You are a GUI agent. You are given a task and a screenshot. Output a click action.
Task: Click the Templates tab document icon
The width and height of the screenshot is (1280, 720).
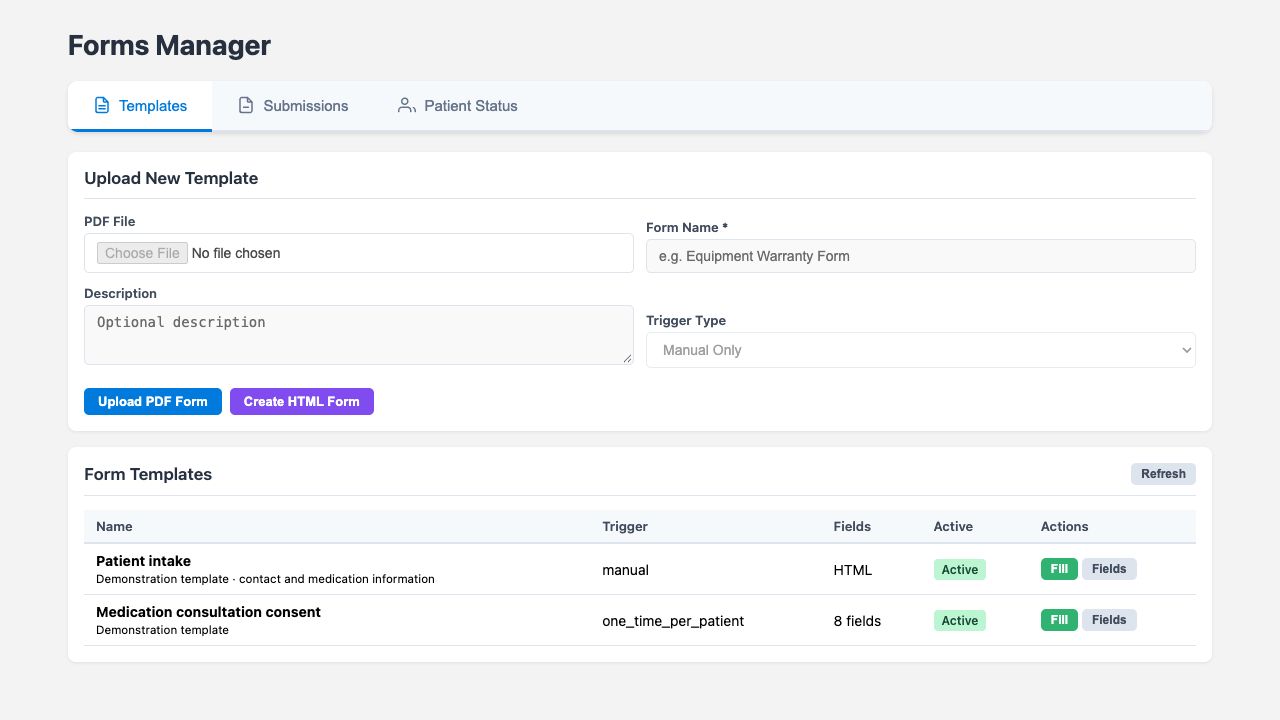(x=102, y=105)
